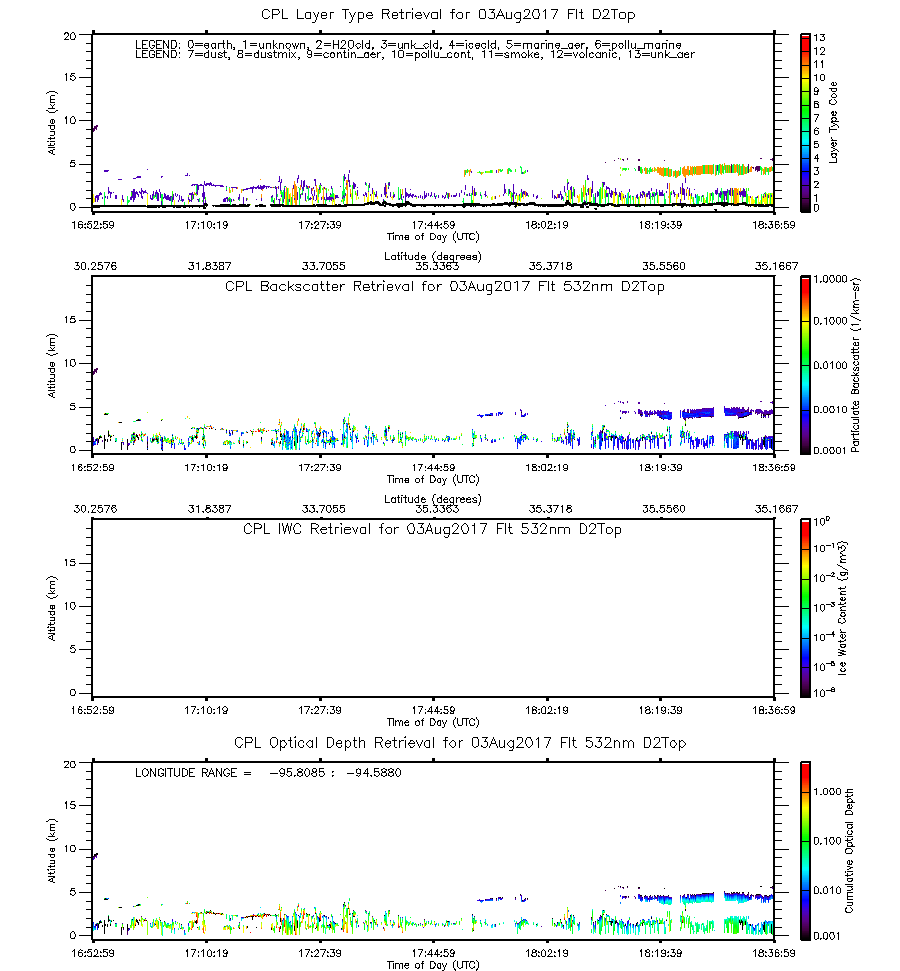Click tick 1.000 on the optical depth scale
The image size is (900, 971).
coord(827,791)
